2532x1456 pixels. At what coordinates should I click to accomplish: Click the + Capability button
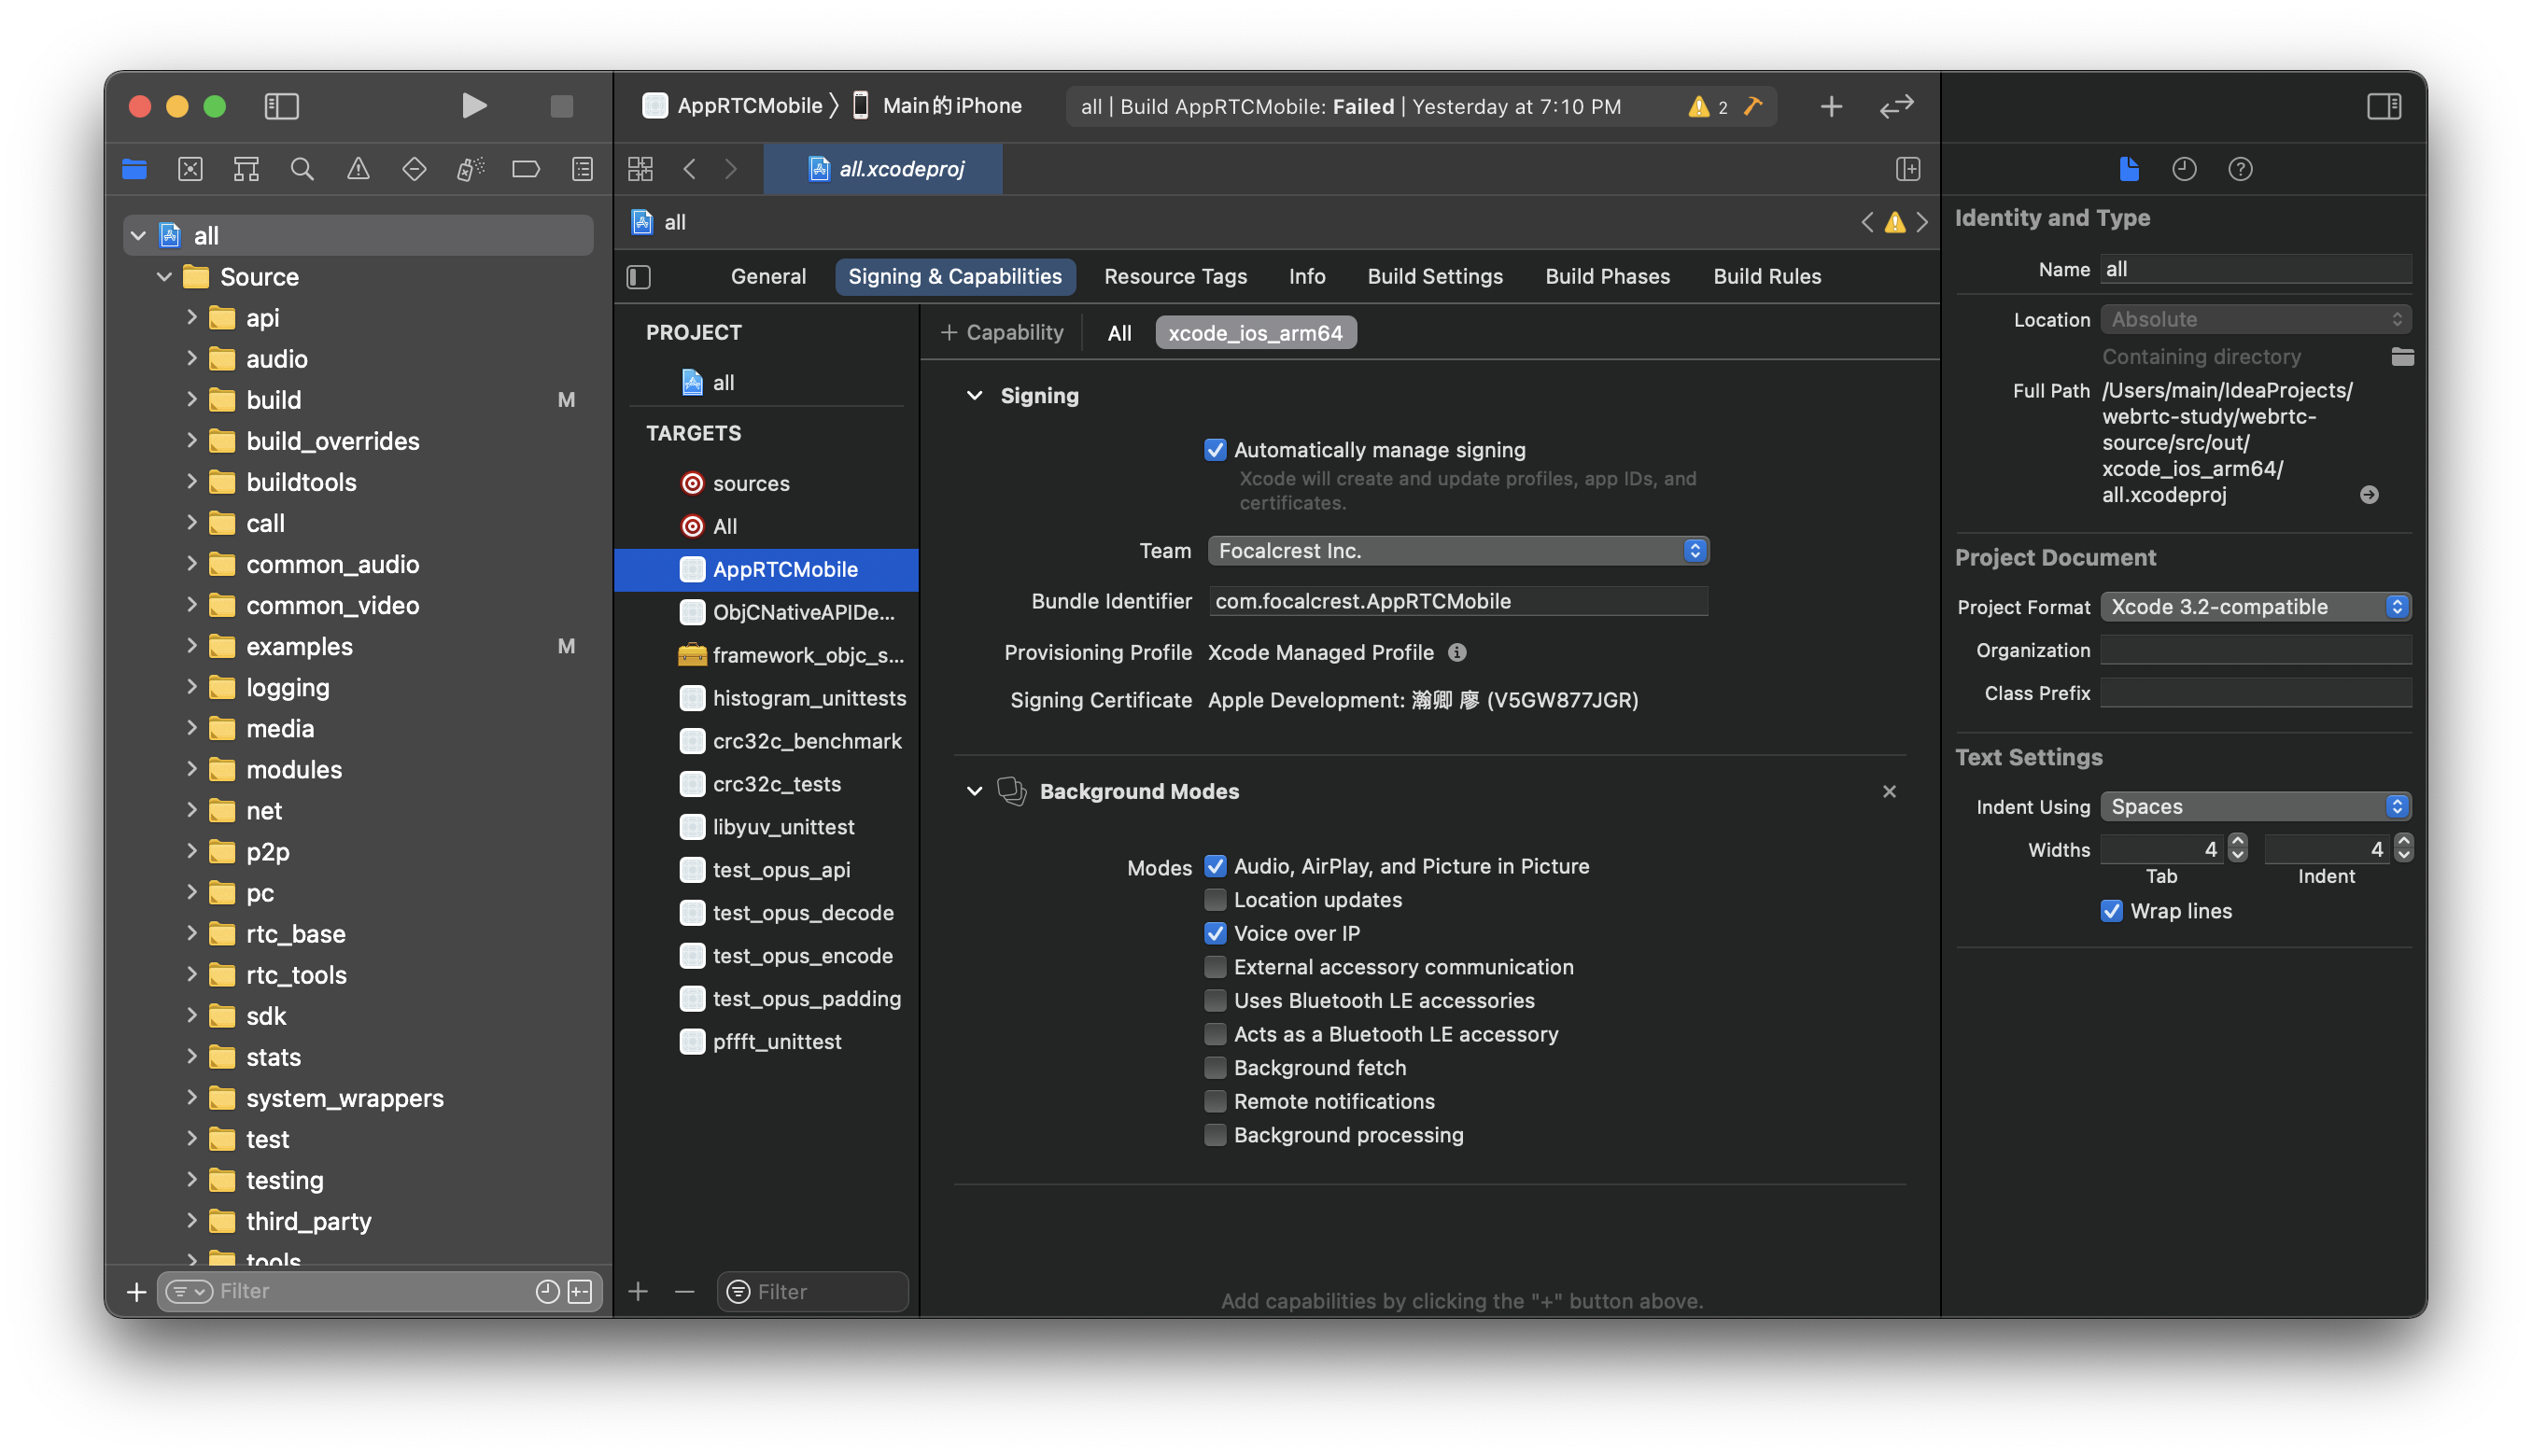[x=1002, y=332]
